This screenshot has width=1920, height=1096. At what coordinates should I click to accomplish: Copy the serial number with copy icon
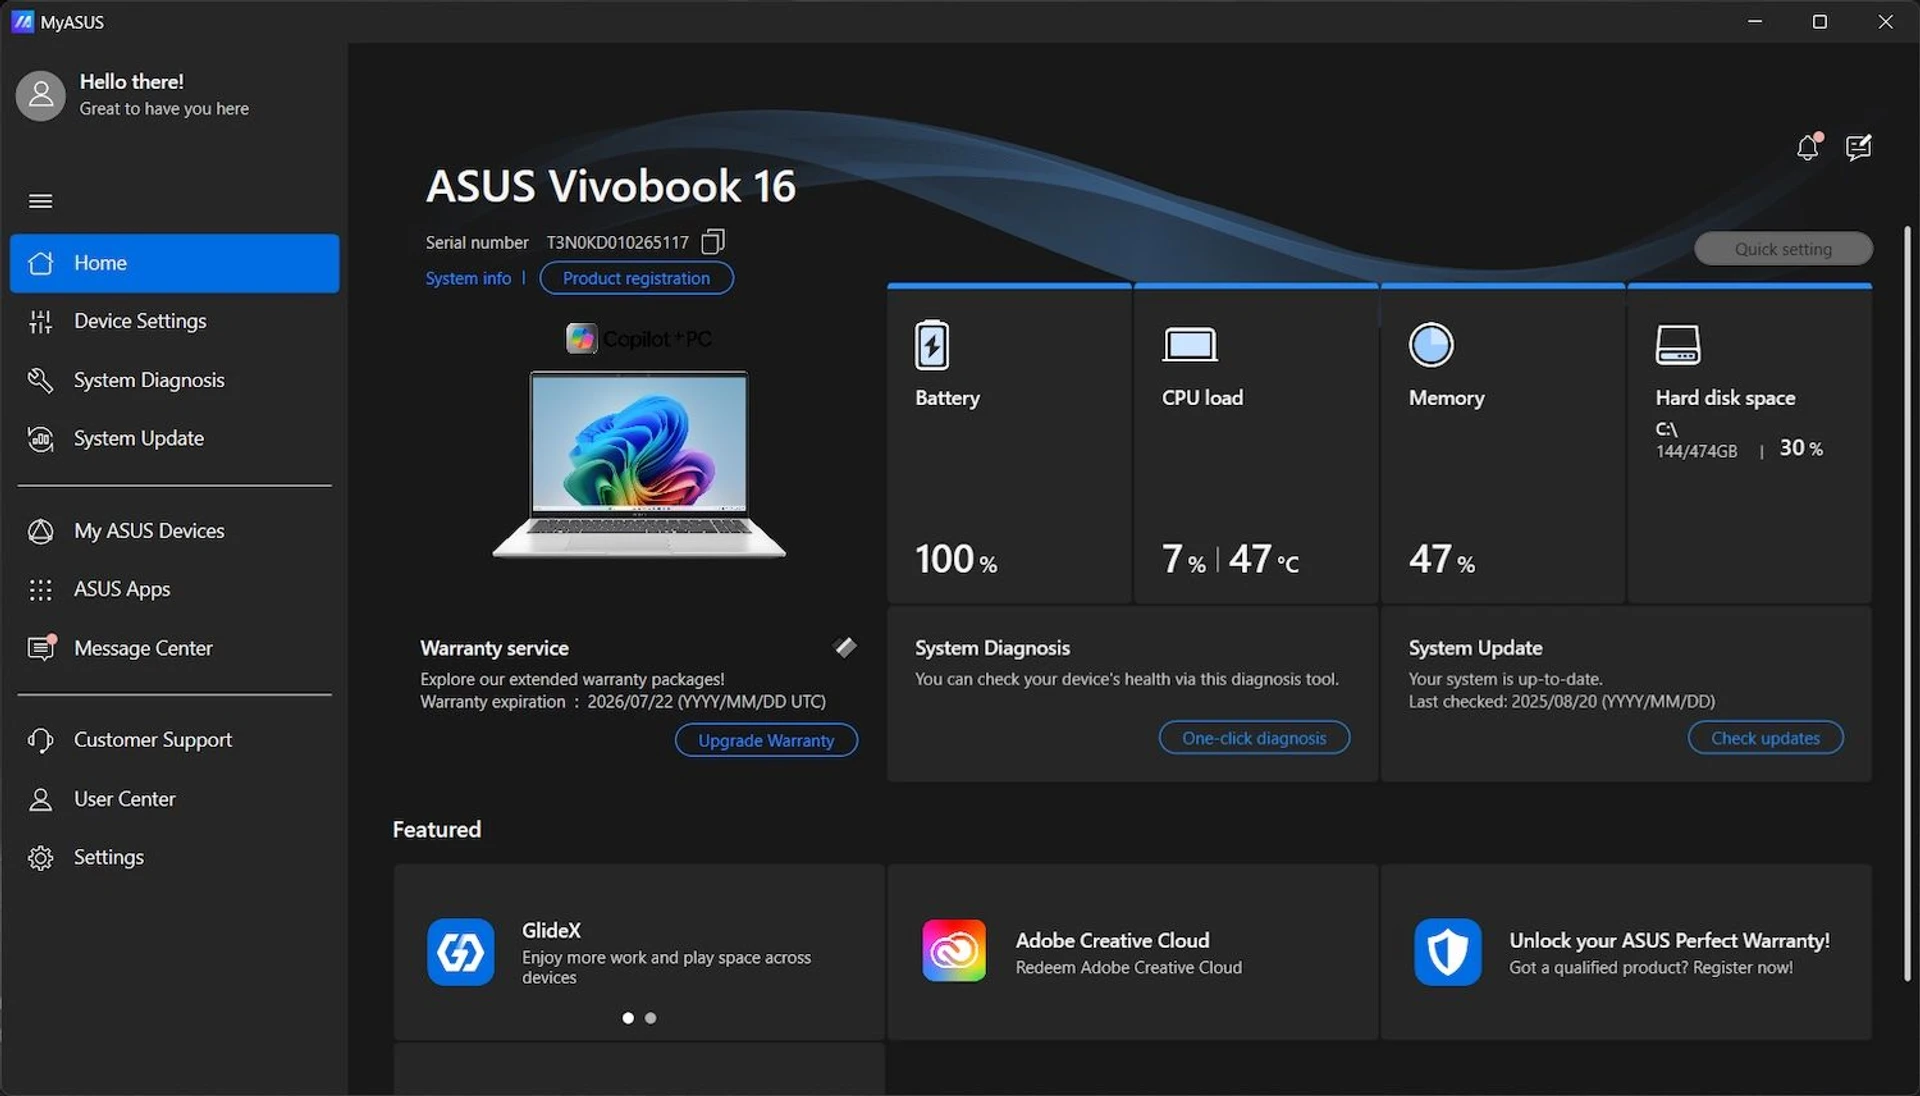tap(713, 242)
